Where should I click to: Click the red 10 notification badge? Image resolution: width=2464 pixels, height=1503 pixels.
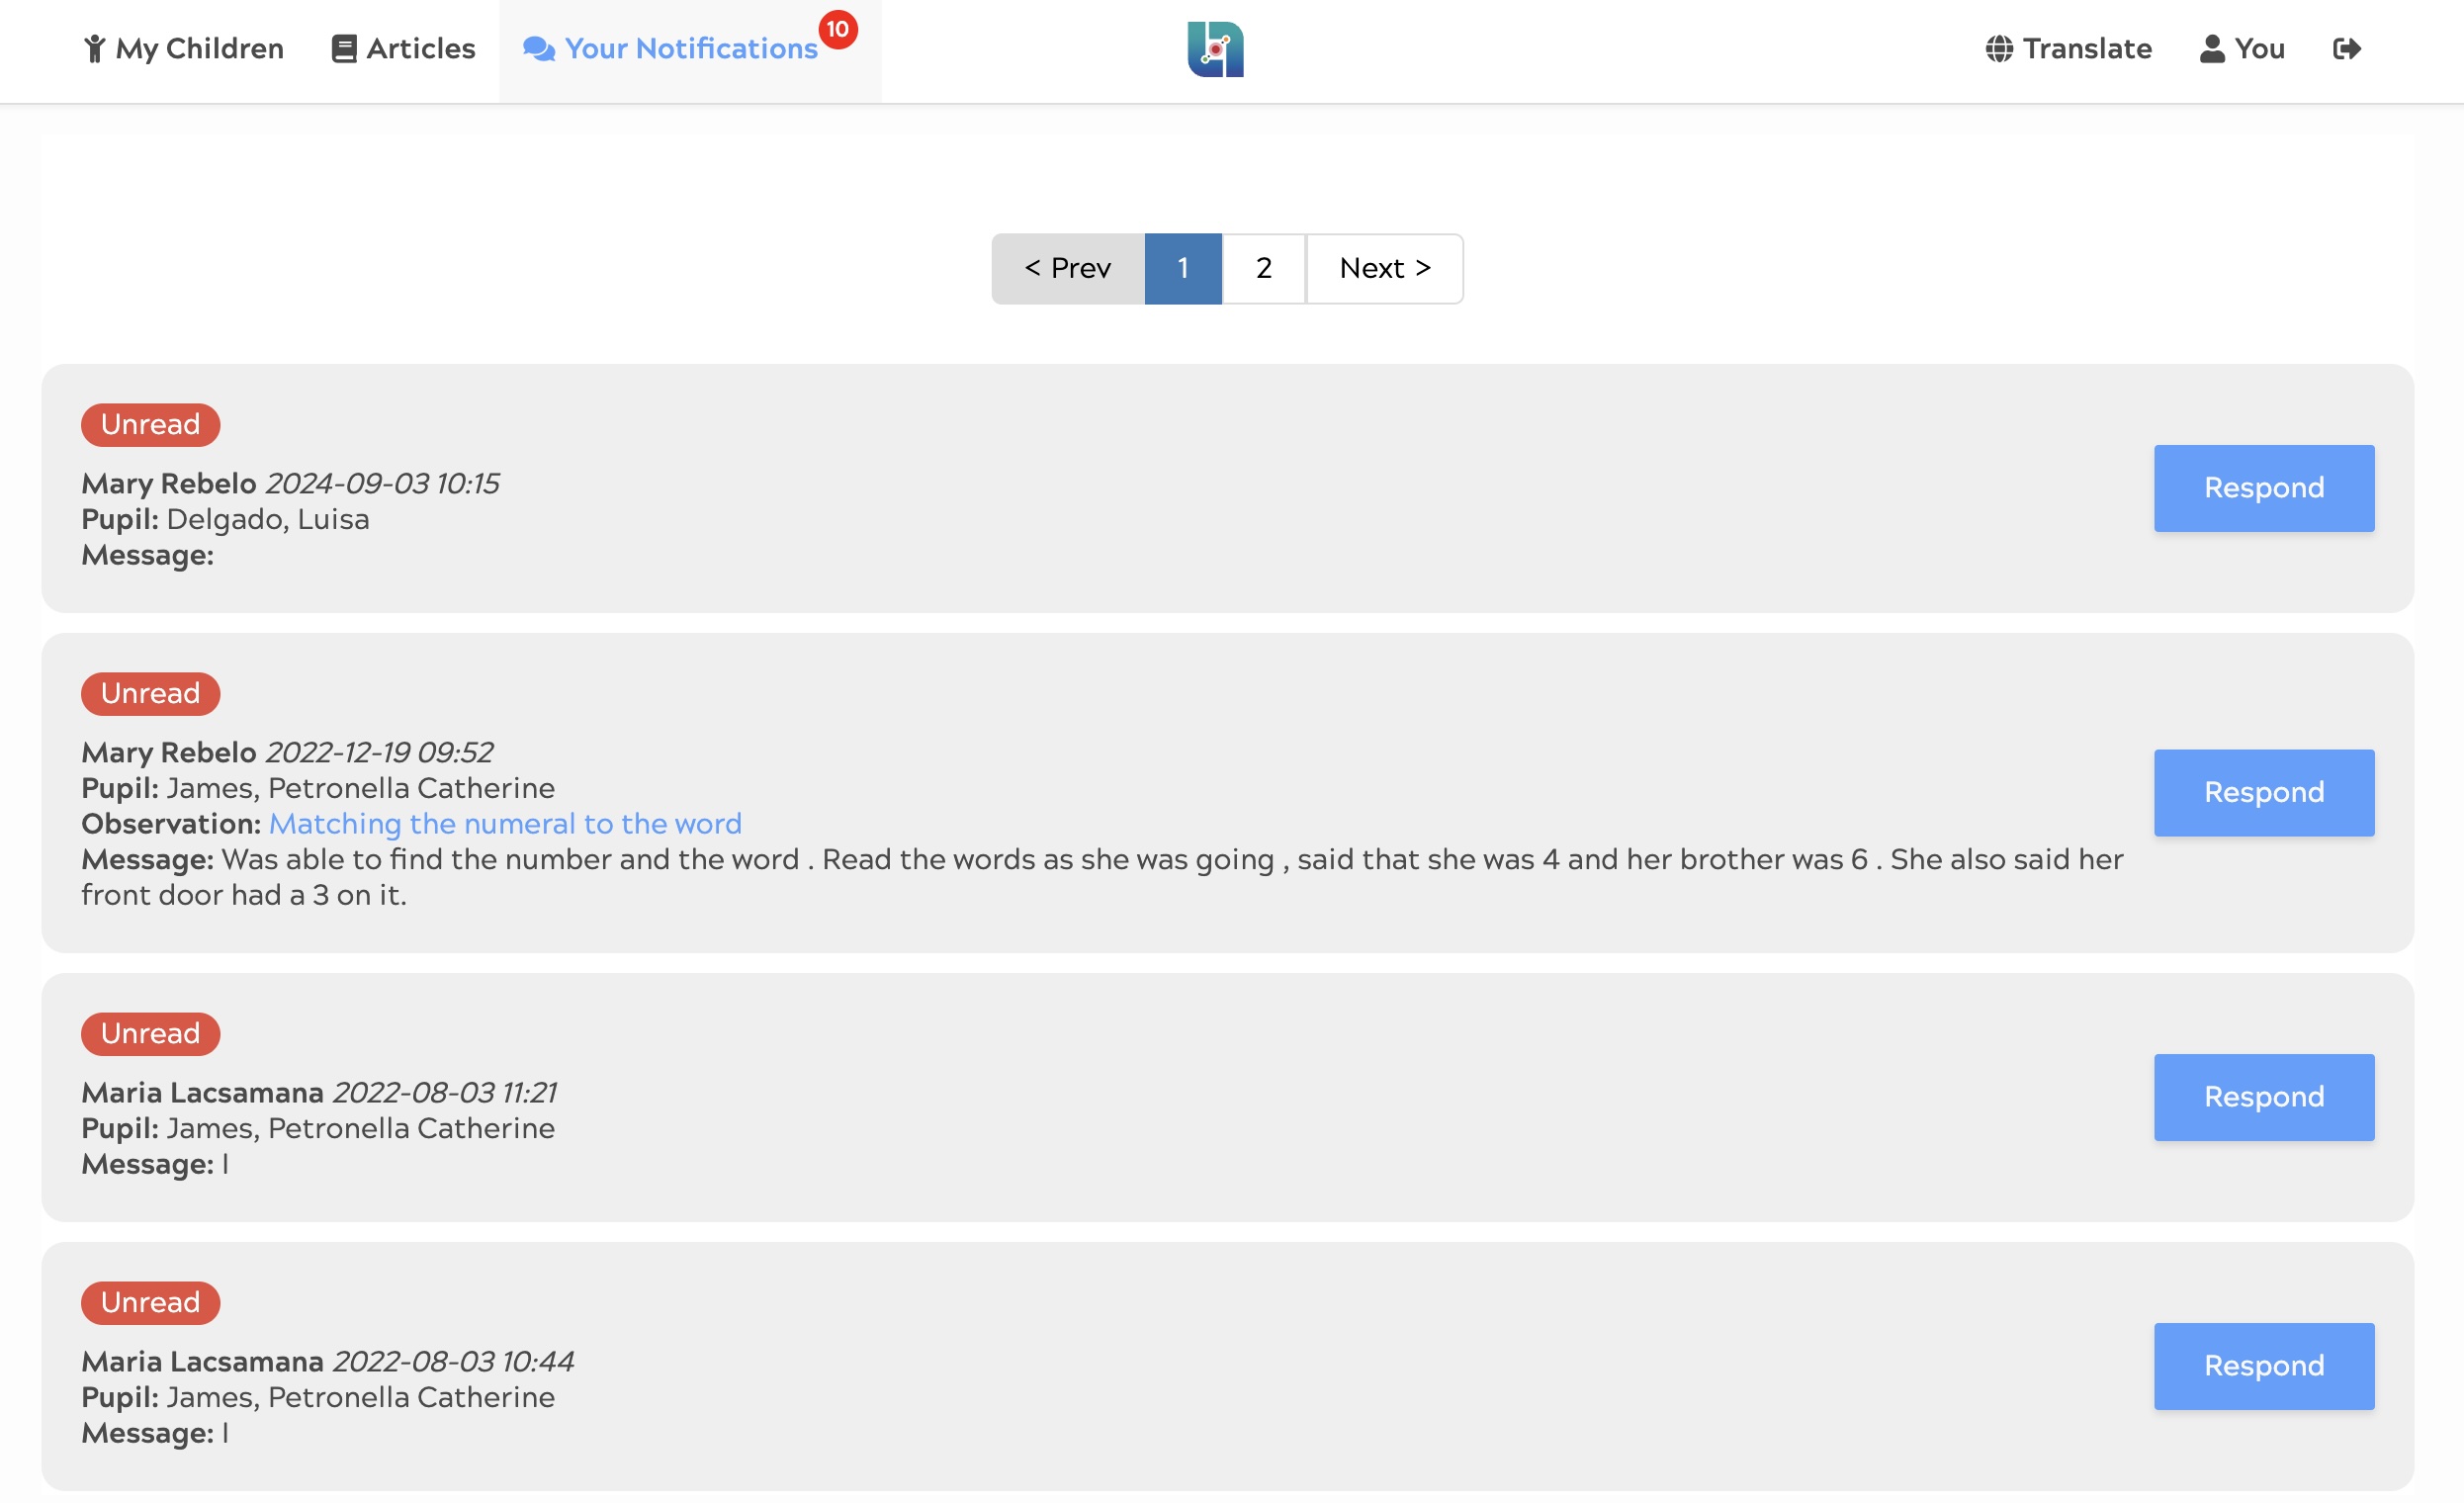coord(837,29)
